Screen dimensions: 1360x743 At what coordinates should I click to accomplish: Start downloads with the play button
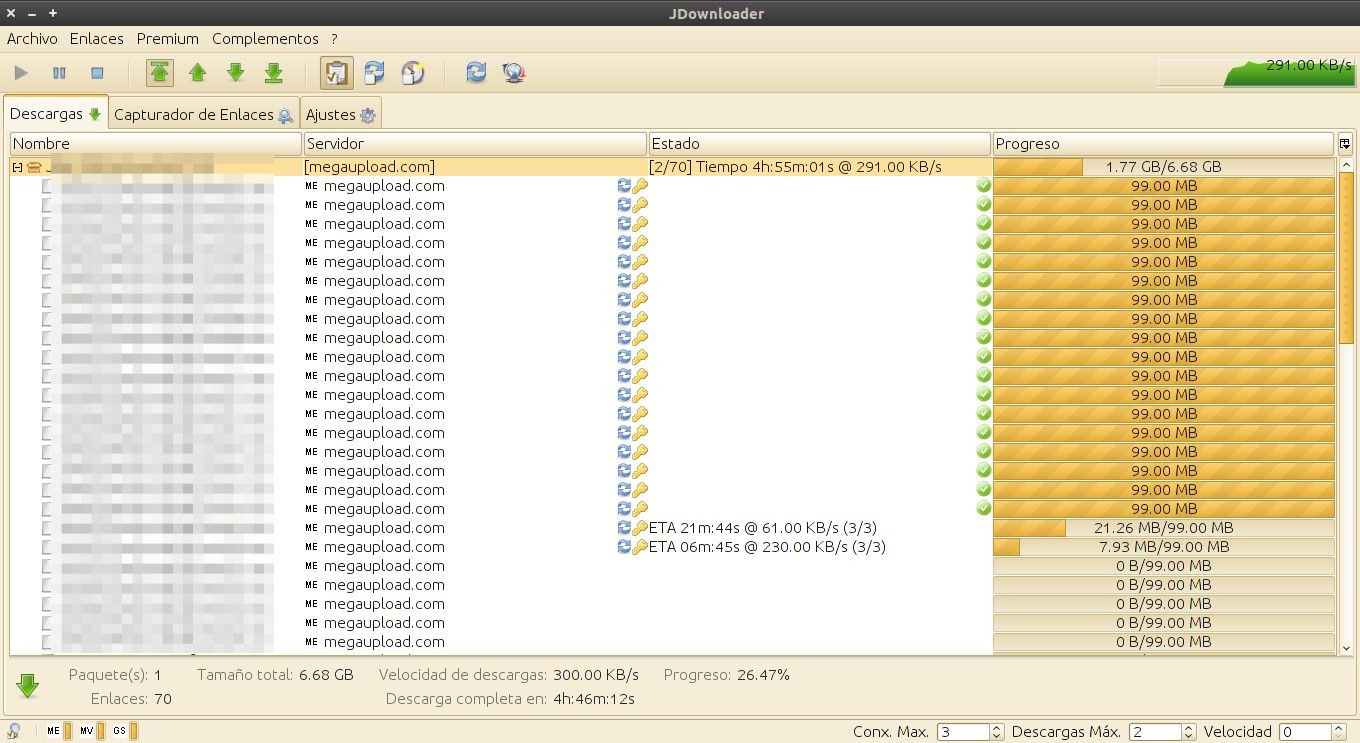(21, 73)
